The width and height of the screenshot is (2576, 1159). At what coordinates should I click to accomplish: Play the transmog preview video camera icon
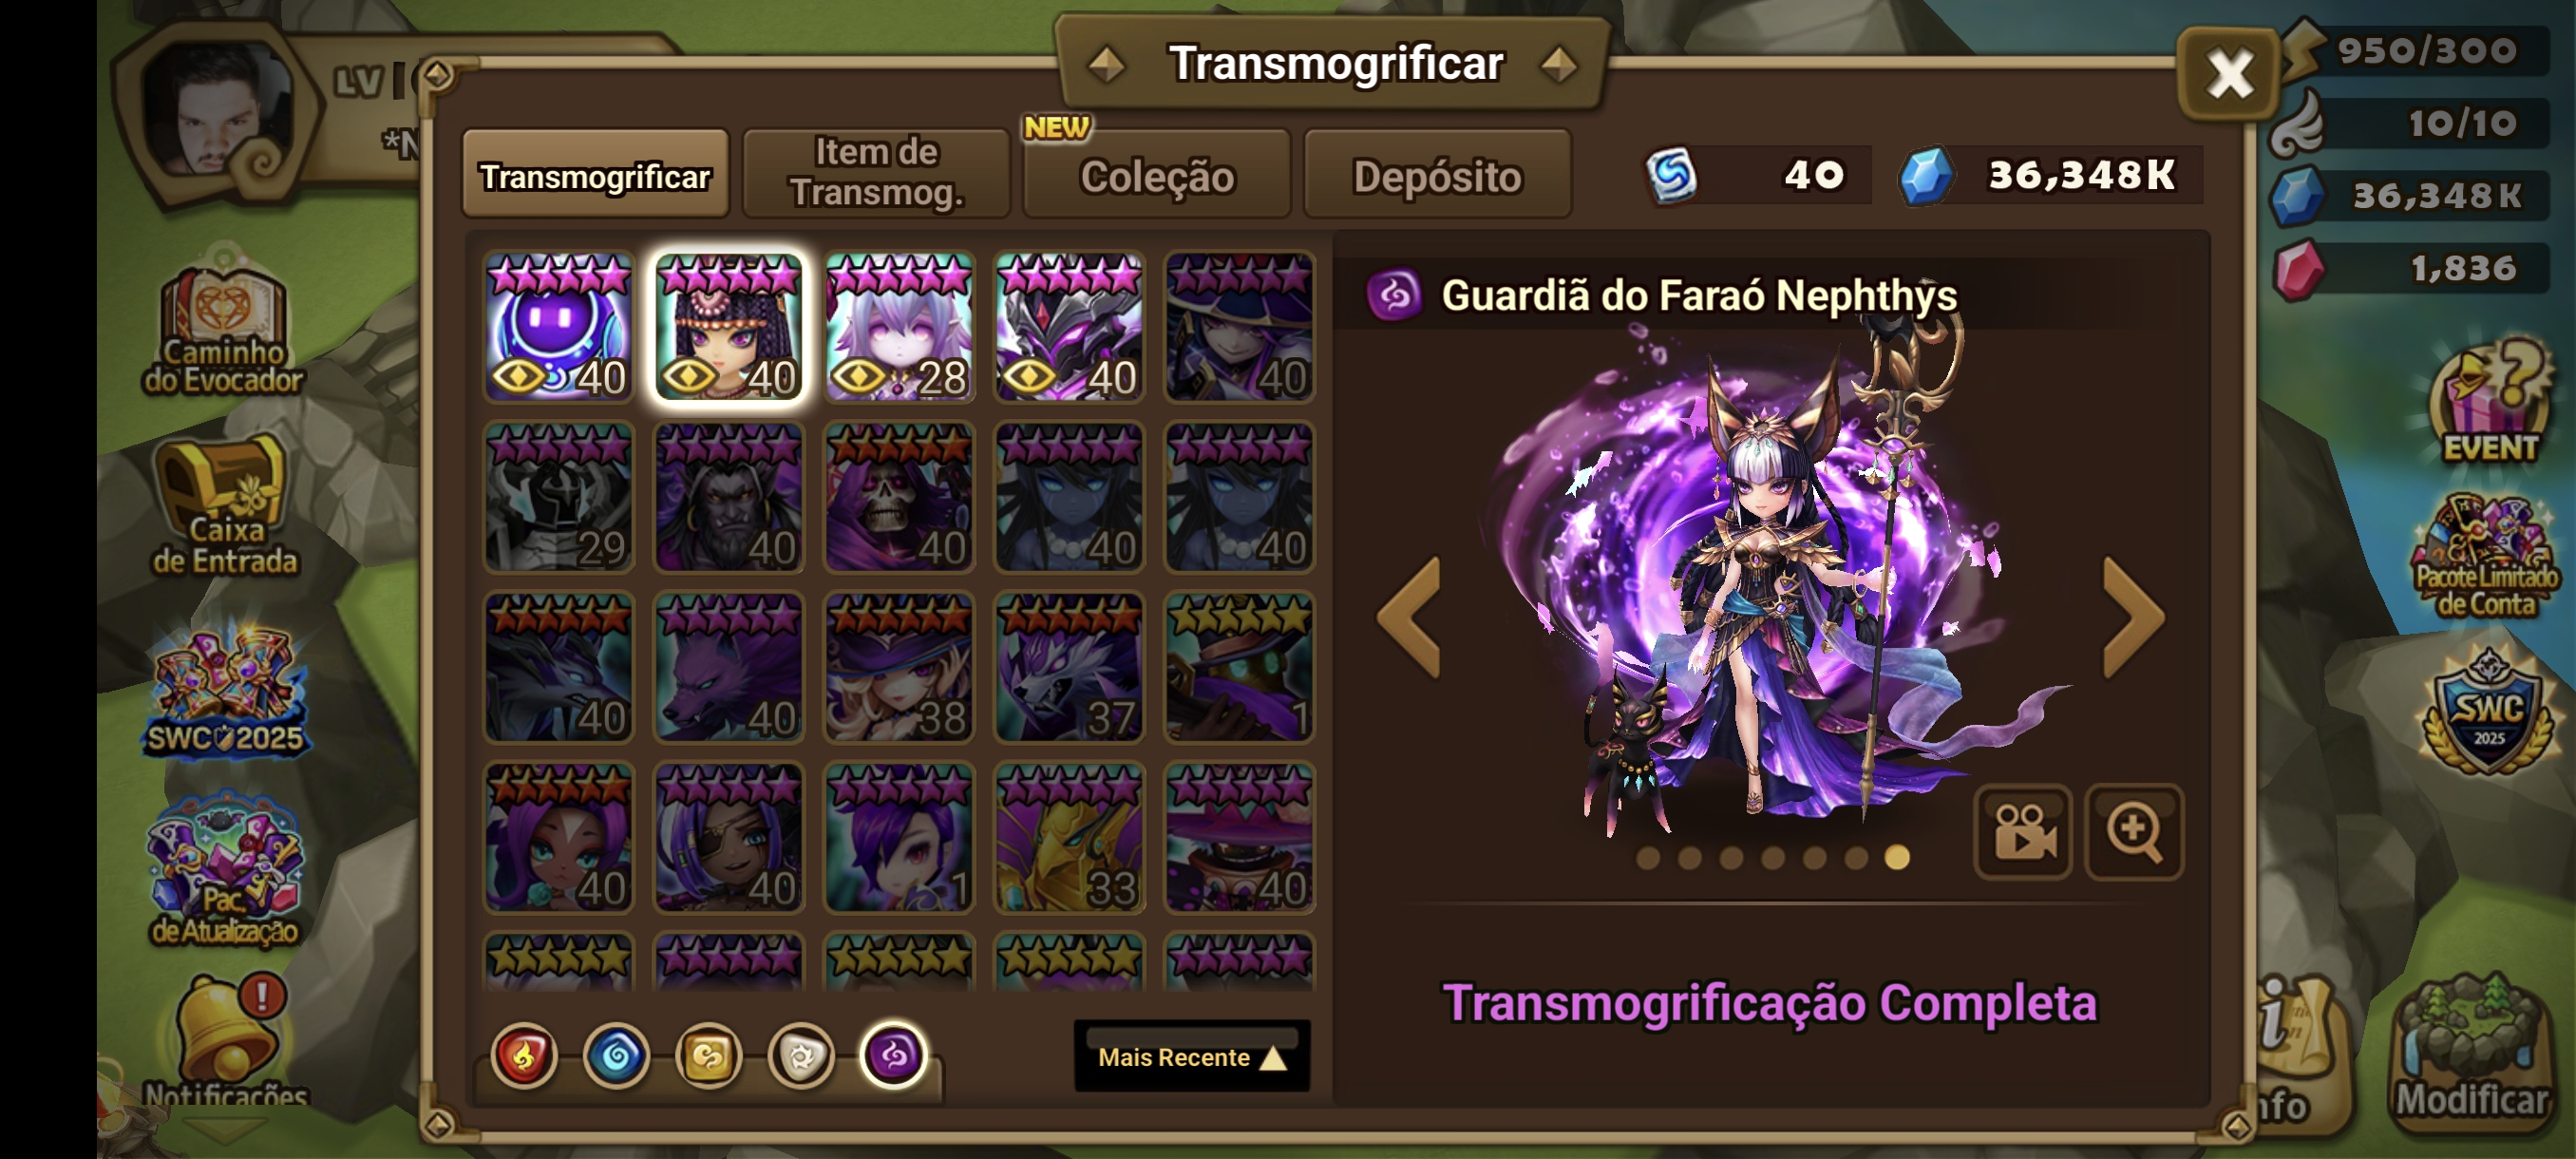2022,831
